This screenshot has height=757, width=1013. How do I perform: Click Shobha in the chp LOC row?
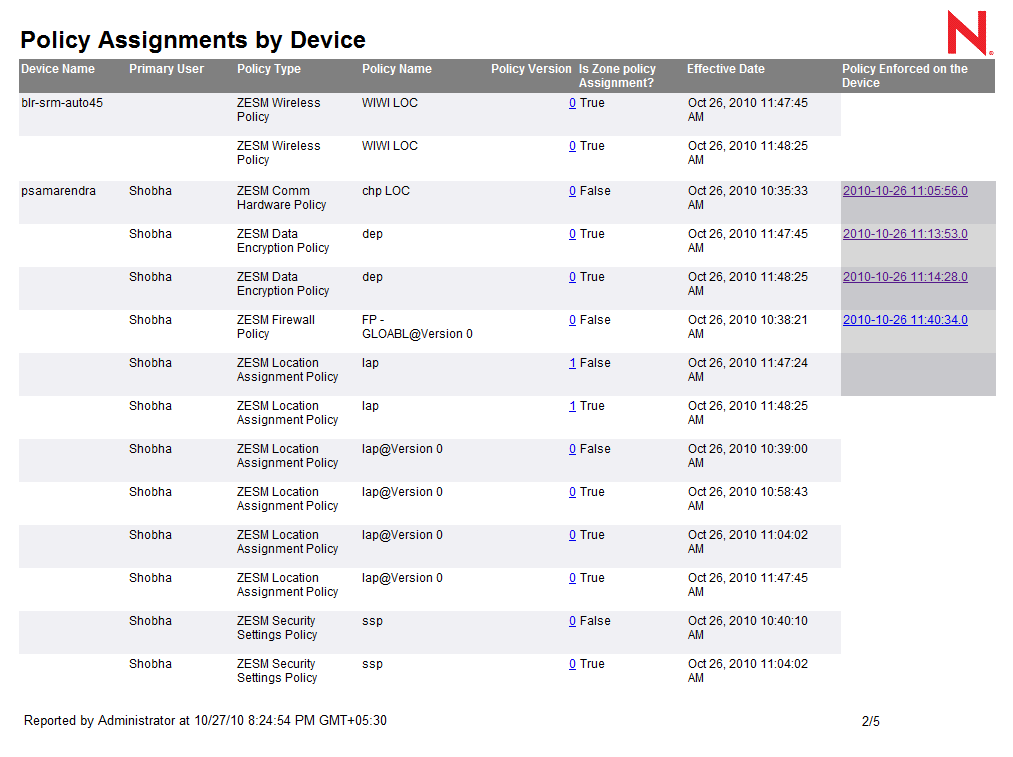point(151,191)
